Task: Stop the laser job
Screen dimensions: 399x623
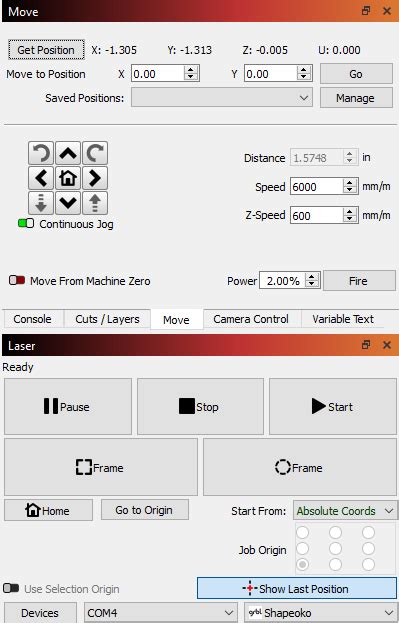Action: point(200,406)
